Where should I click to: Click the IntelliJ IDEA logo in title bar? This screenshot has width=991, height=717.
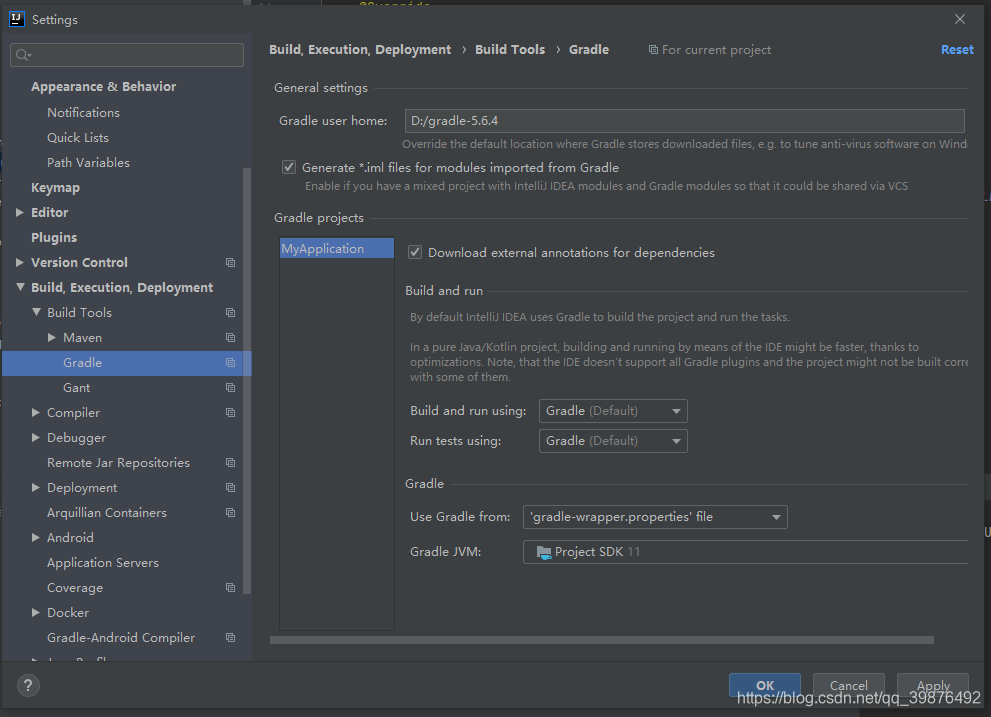tap(15, 18)
